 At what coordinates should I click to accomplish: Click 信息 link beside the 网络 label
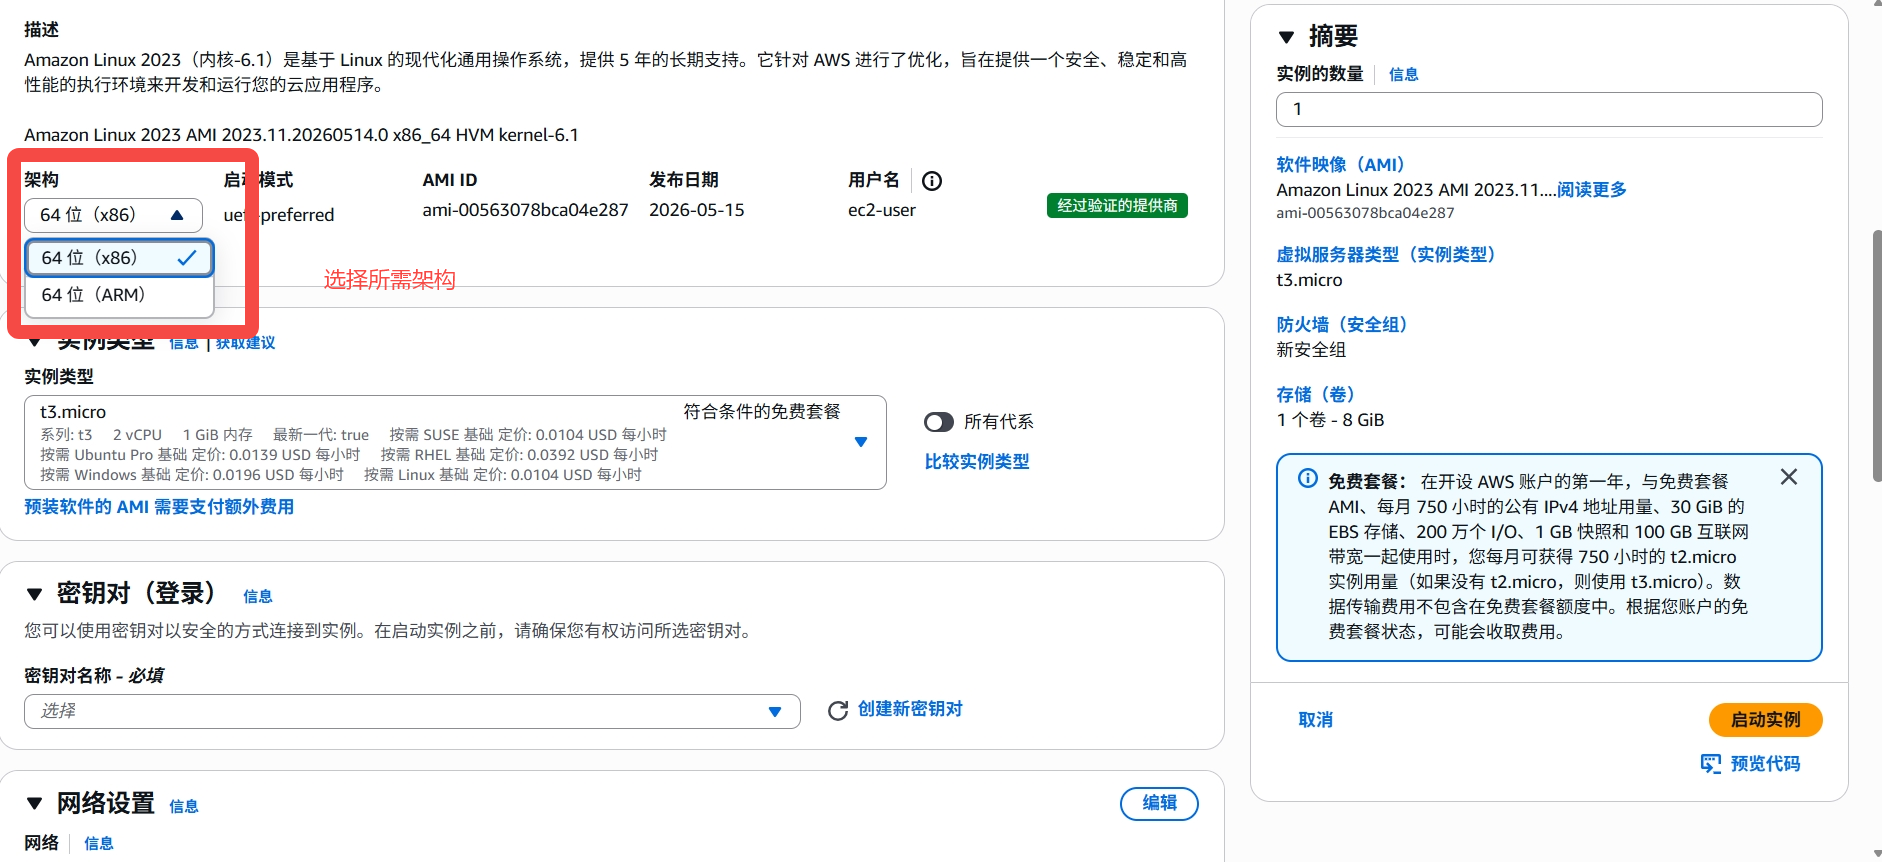(99, 844)
